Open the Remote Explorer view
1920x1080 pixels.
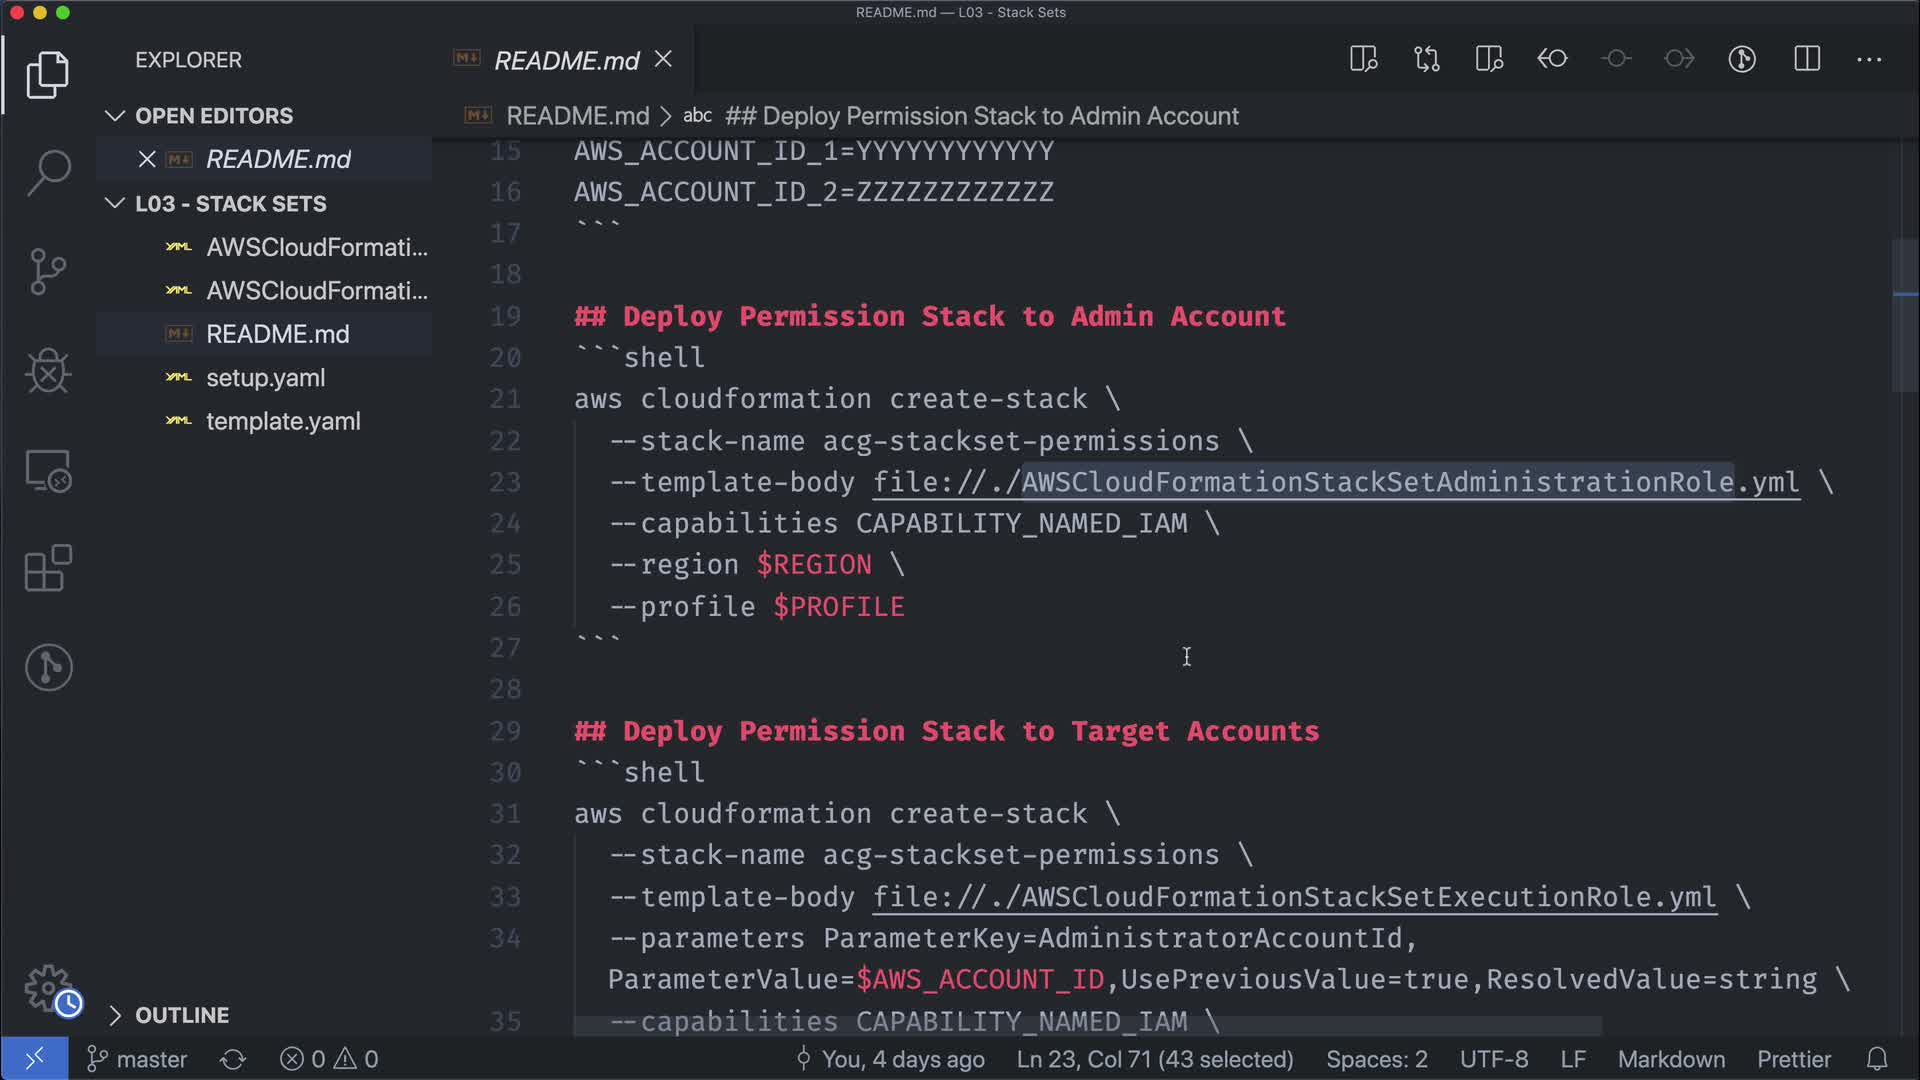48,470
